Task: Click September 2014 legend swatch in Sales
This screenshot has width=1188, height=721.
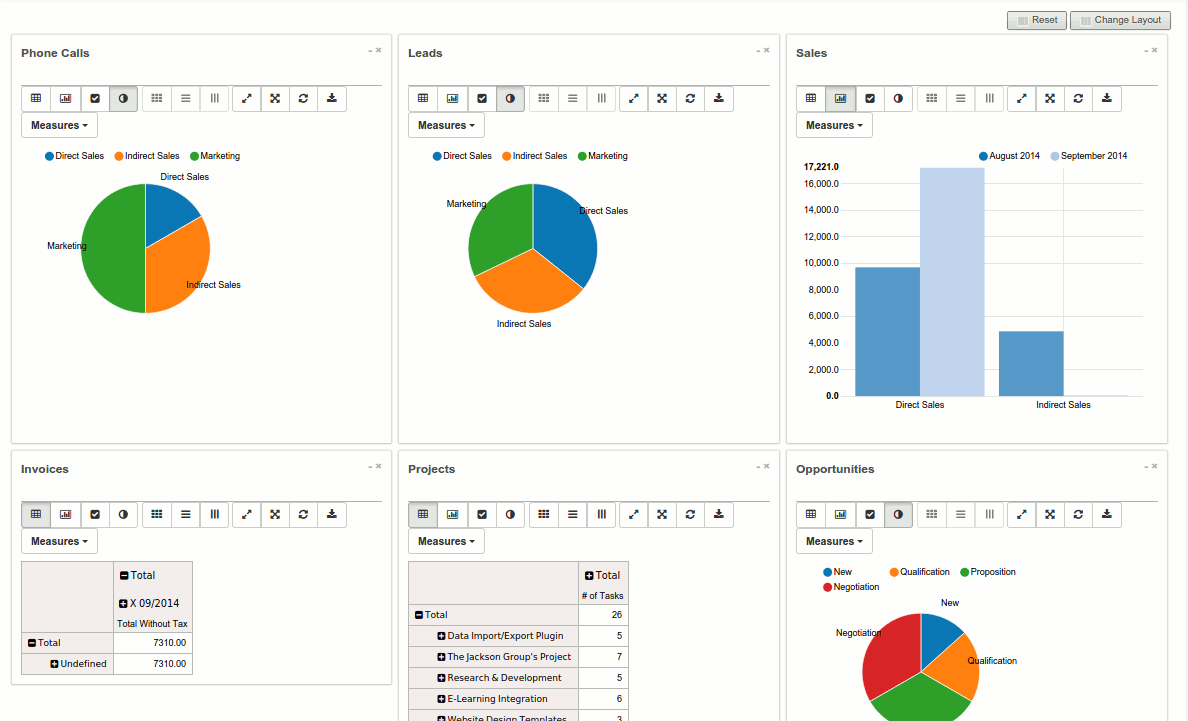Action: (1055, 156)
